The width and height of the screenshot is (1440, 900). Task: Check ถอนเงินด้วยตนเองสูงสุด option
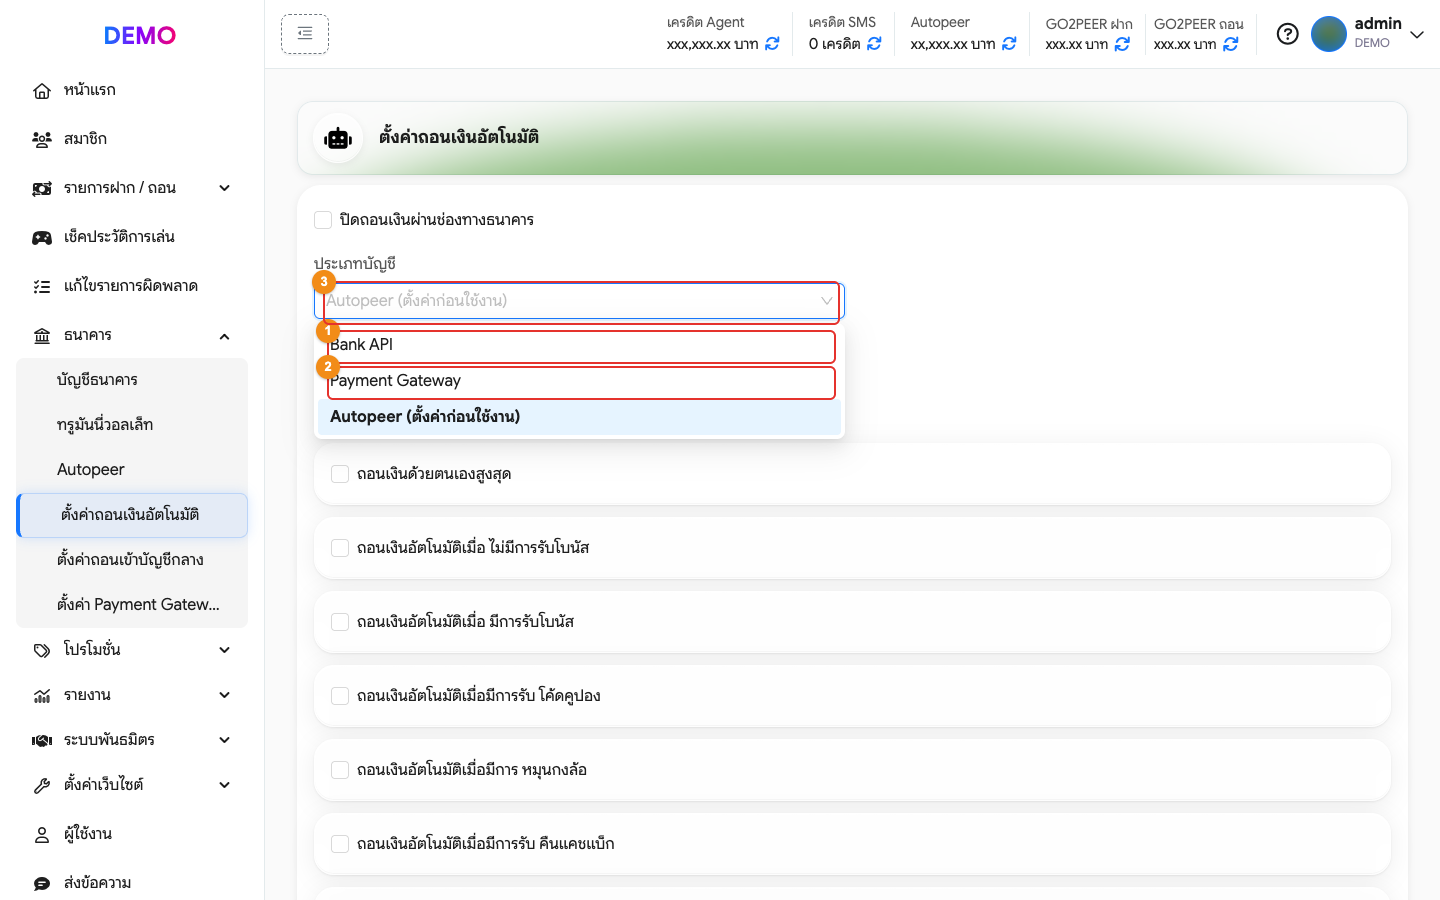[340, 474]
